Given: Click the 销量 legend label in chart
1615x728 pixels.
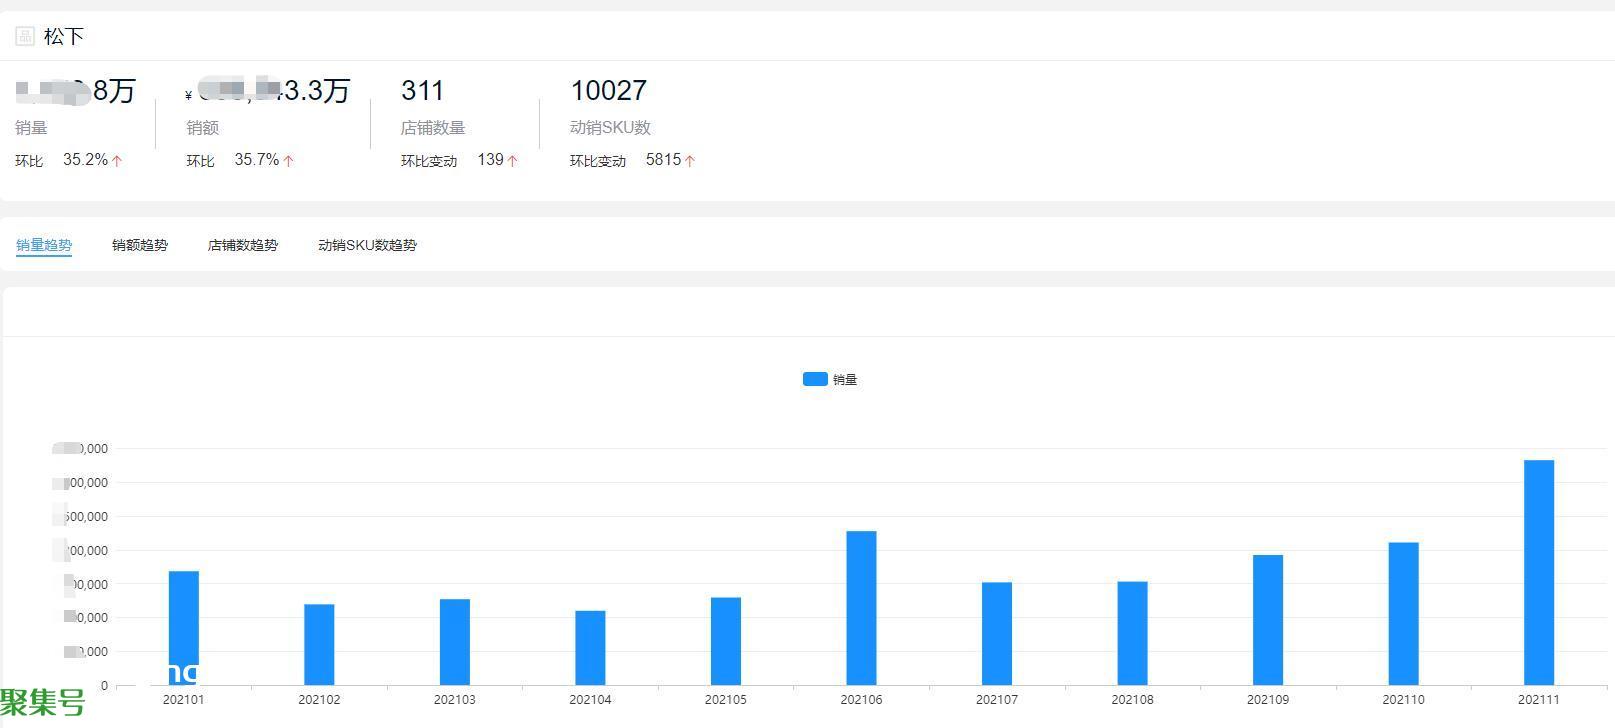Looking at the screenshot, I should tap(845, 379).
